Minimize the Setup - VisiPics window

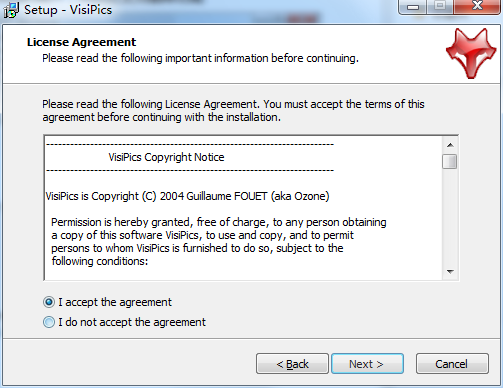(x=413, y=7)
